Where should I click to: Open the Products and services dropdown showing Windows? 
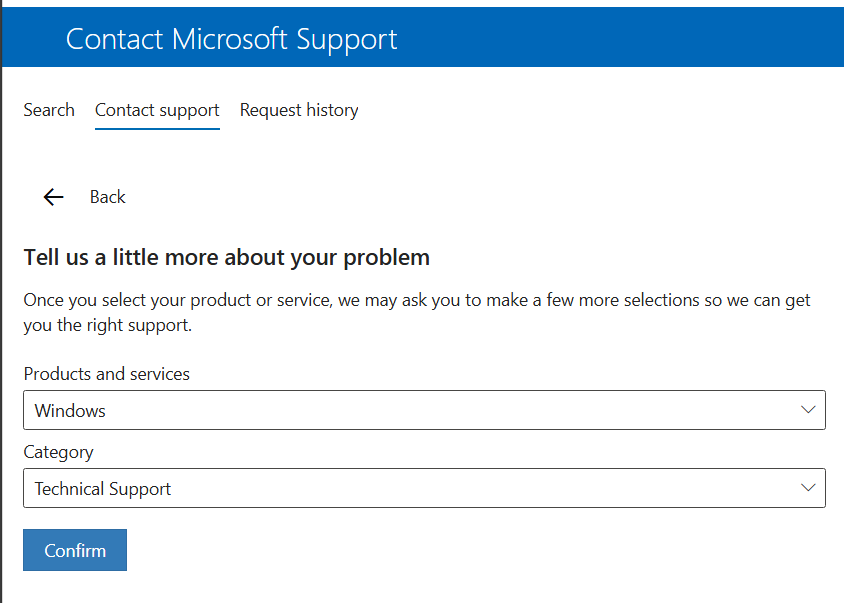tap(424, 410)
